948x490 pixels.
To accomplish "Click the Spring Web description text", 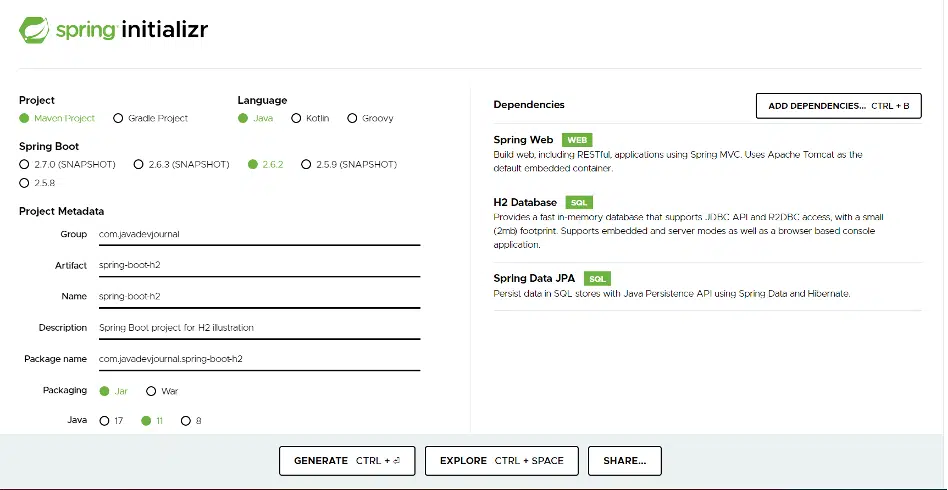I will [678, 162].
